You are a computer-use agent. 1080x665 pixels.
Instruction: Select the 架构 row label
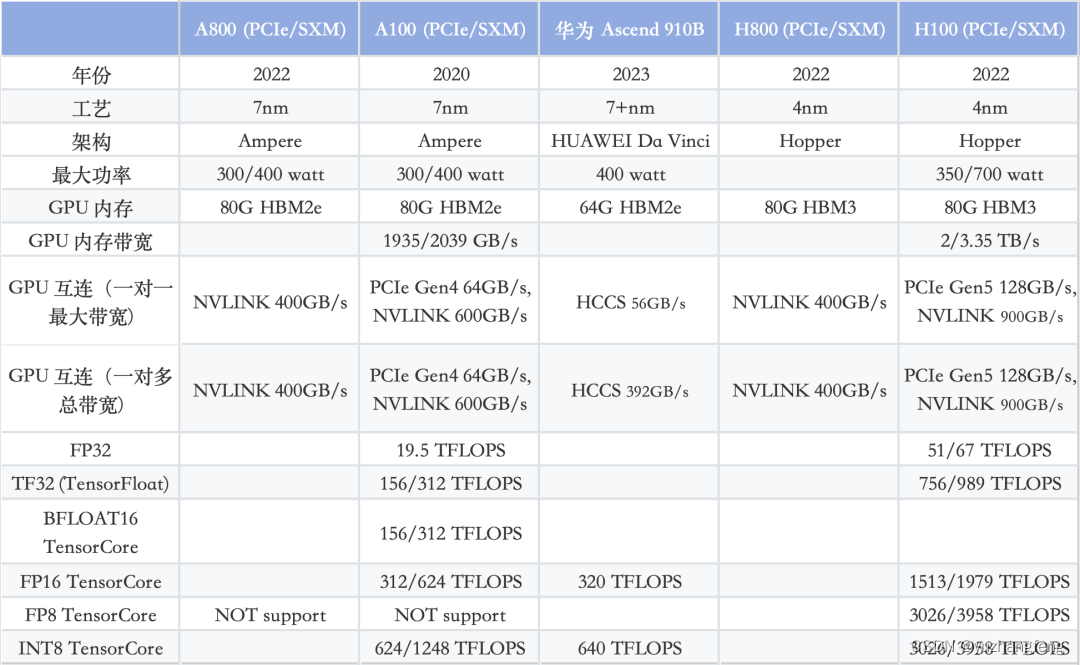coord(91,141)
